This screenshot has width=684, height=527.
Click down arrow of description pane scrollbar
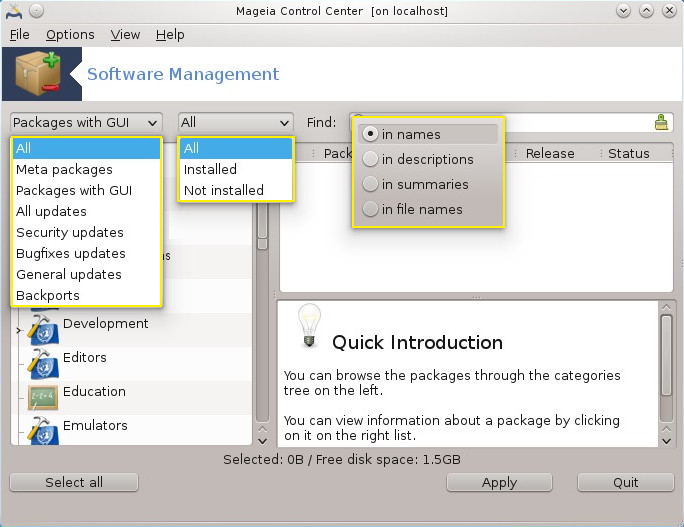click(666, 441)
